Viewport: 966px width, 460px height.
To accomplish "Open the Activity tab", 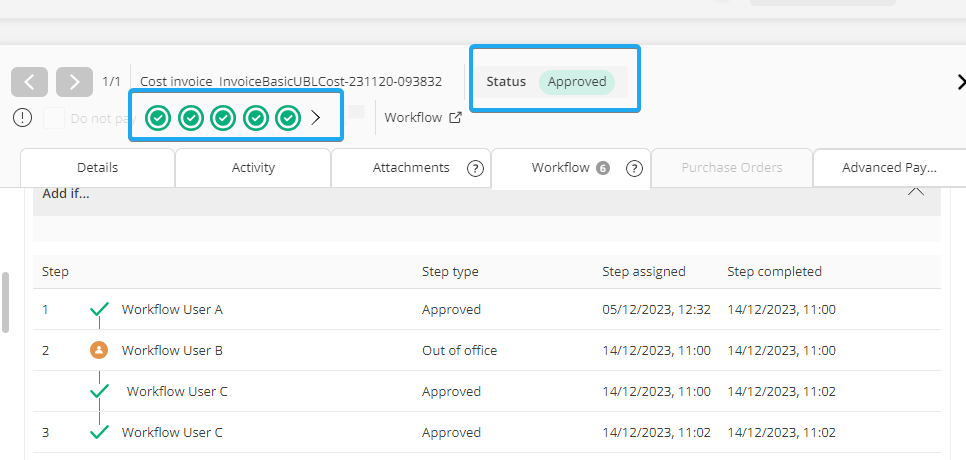I will [253, 168].
